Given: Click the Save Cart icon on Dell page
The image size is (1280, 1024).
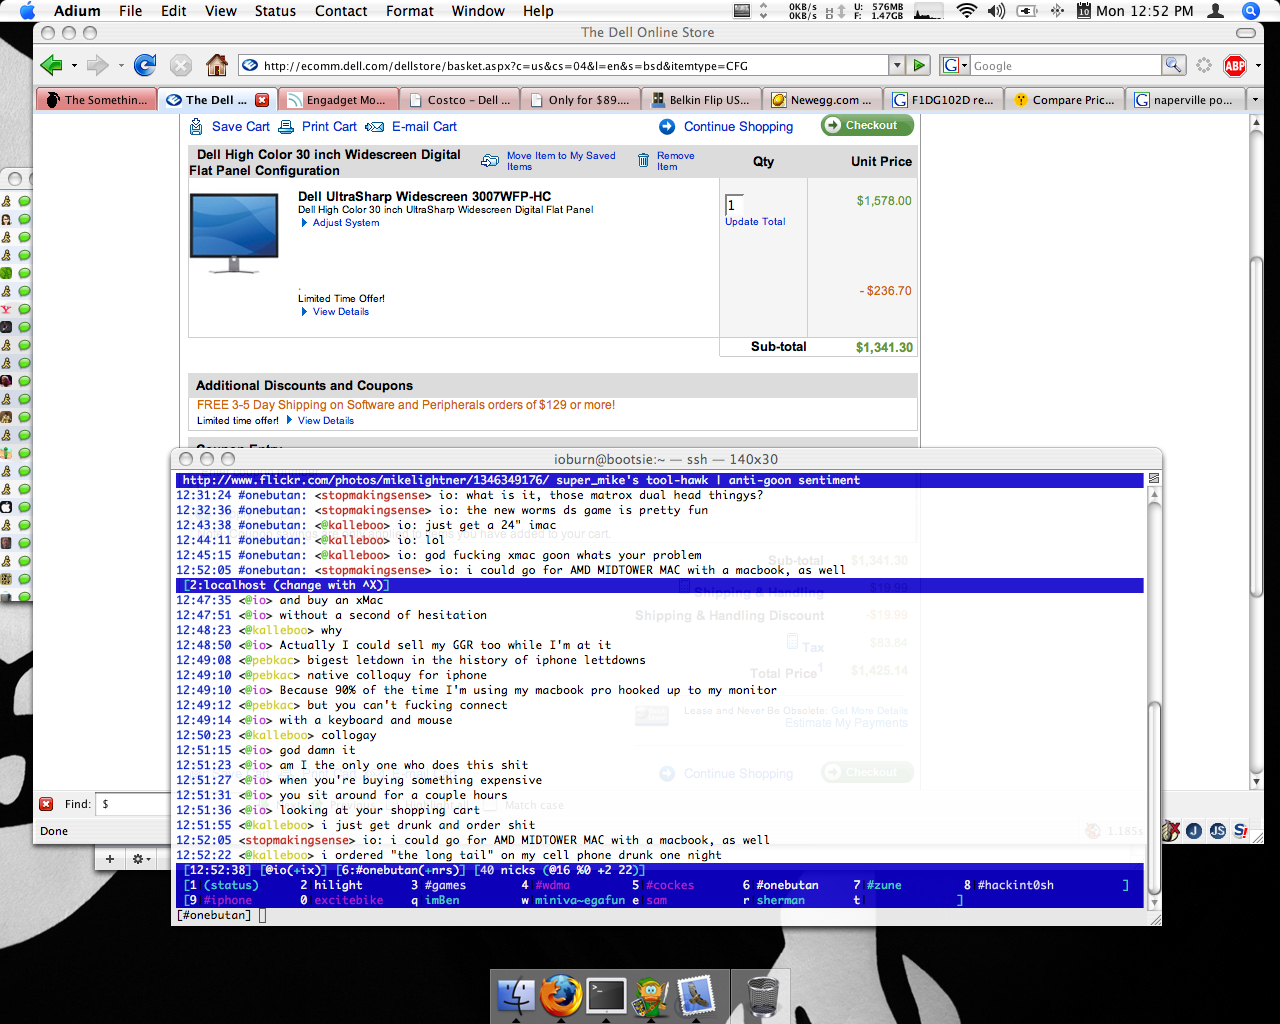Looking at the screenshot, I should tap(196, 127).
